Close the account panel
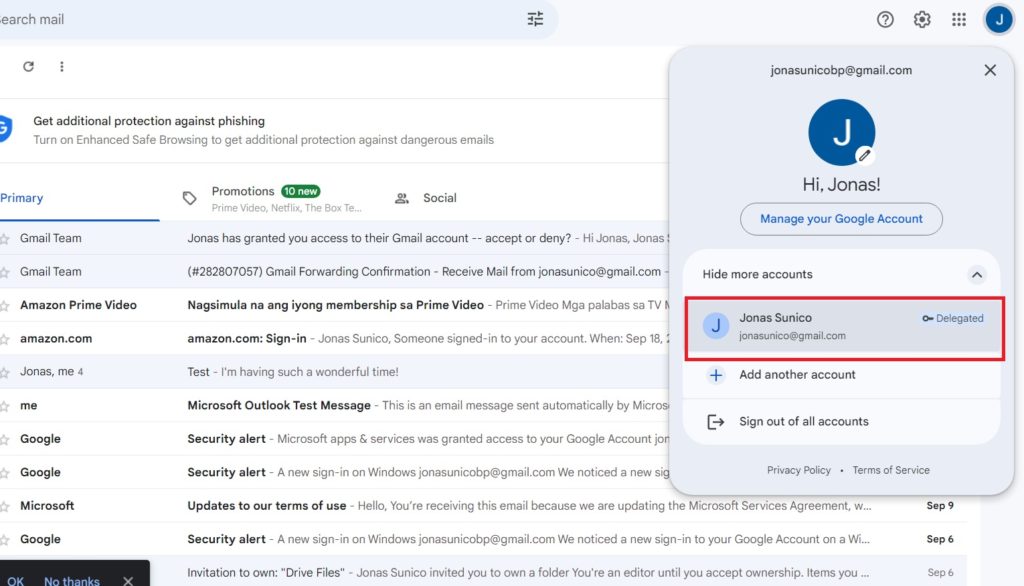This screenshot has height=586, width=1024. click(x=990, y=70)
